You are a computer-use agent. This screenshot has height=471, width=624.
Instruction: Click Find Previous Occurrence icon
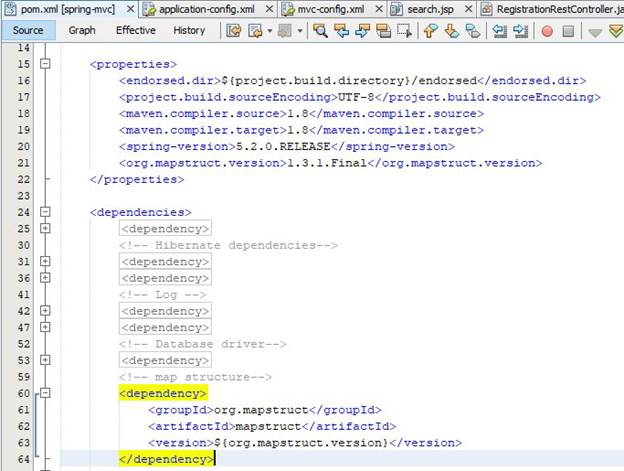point(341,31)
